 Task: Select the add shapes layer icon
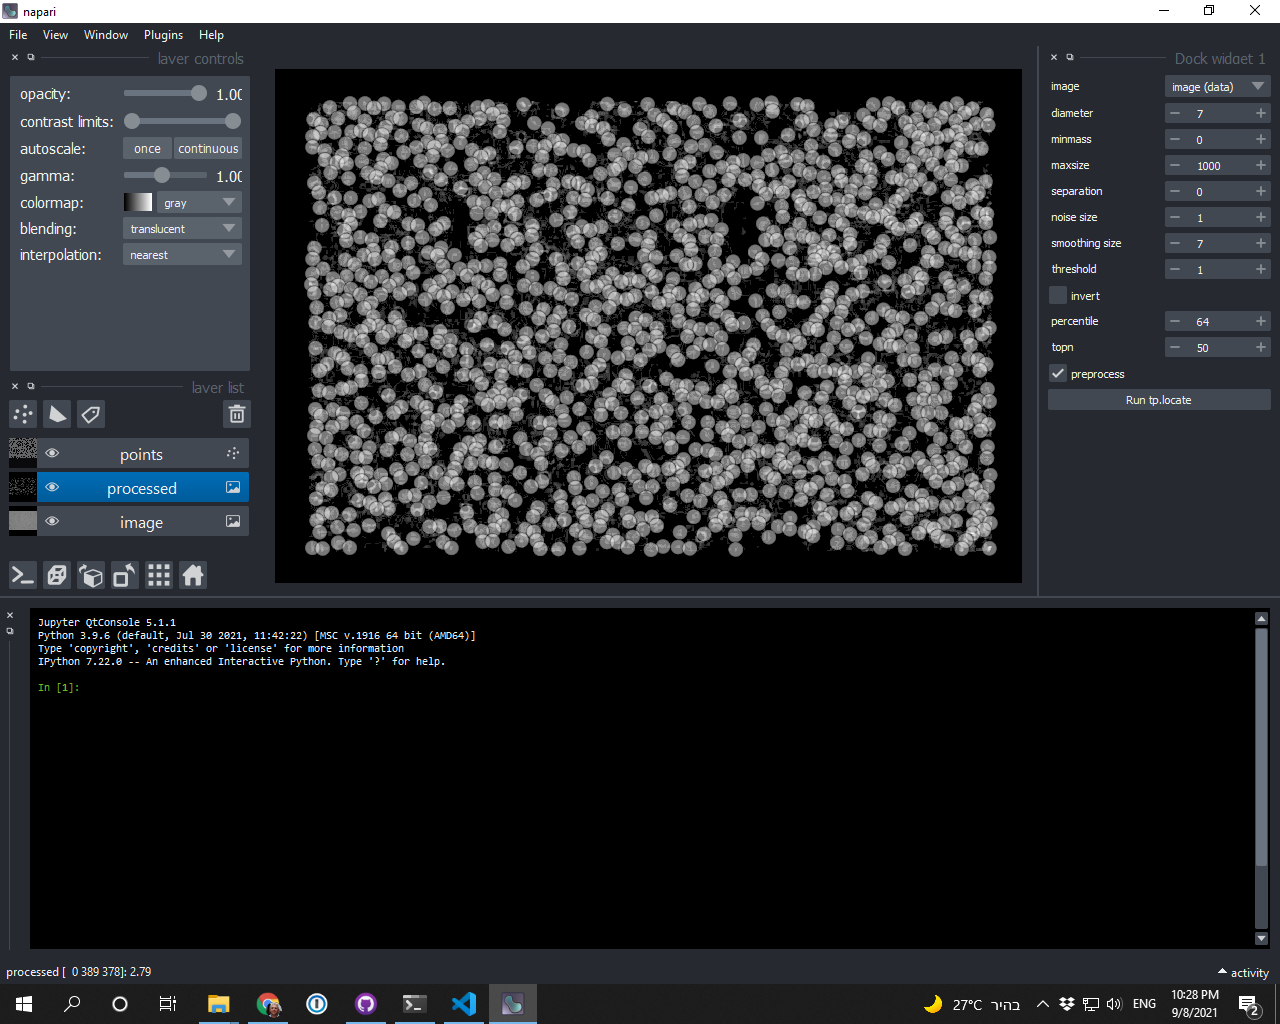56,413
